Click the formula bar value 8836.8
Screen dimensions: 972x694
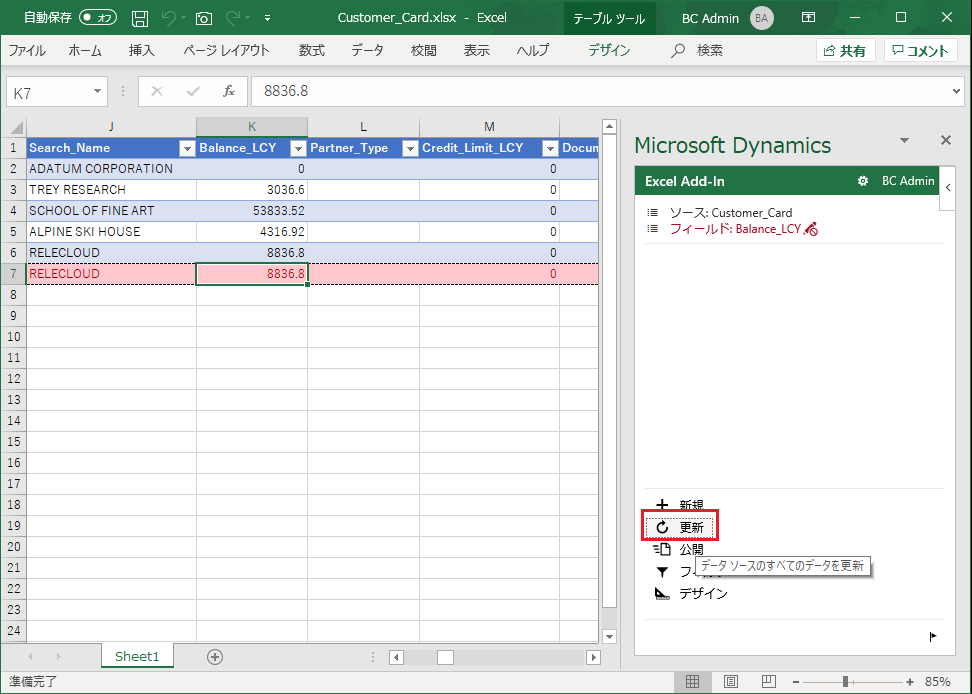(x=286, y=91)
